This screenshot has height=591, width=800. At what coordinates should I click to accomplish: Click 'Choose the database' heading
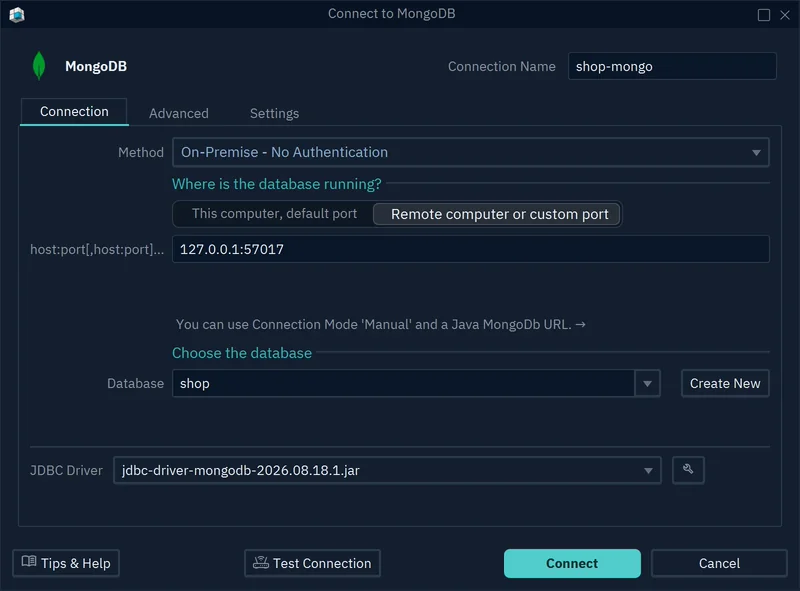242,353
